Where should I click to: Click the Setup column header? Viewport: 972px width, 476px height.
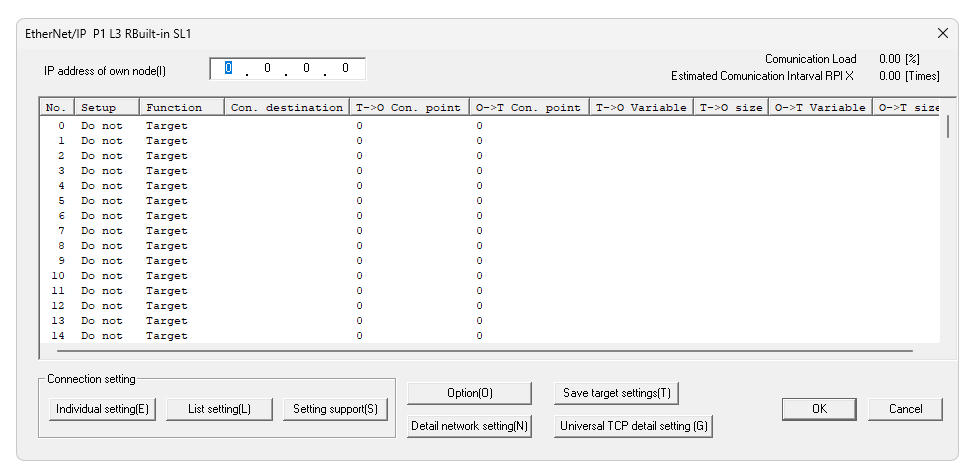pyautogui.click(x=107, y=108)
